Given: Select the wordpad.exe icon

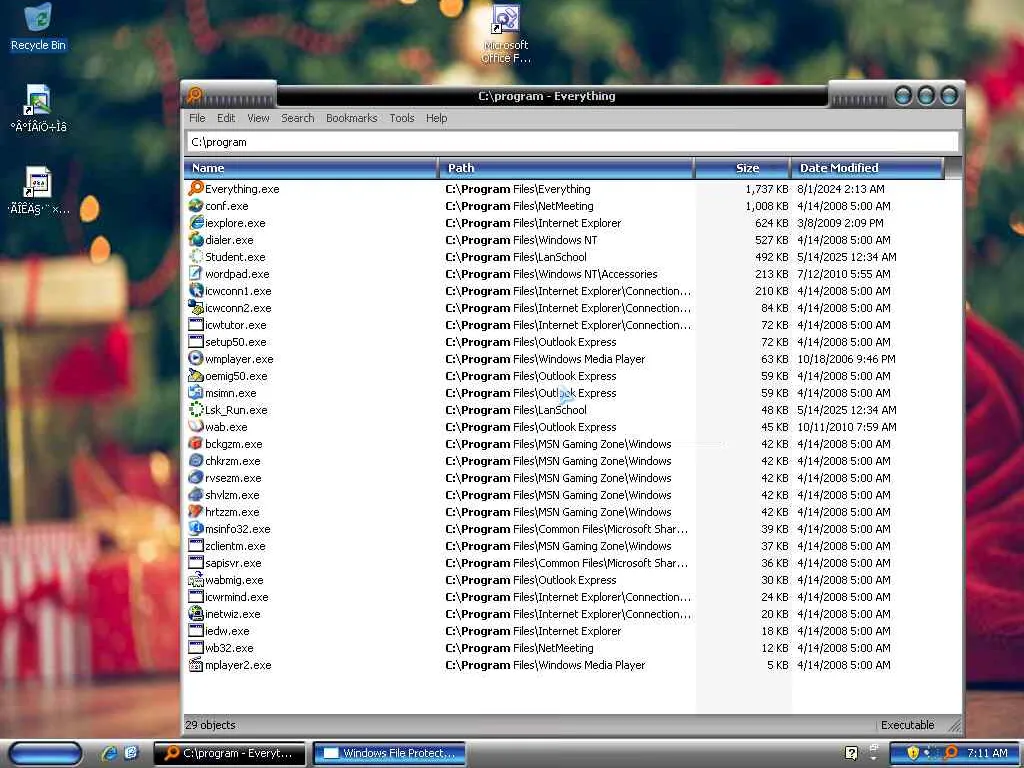Looking at the screenshot, I should 196,274.
